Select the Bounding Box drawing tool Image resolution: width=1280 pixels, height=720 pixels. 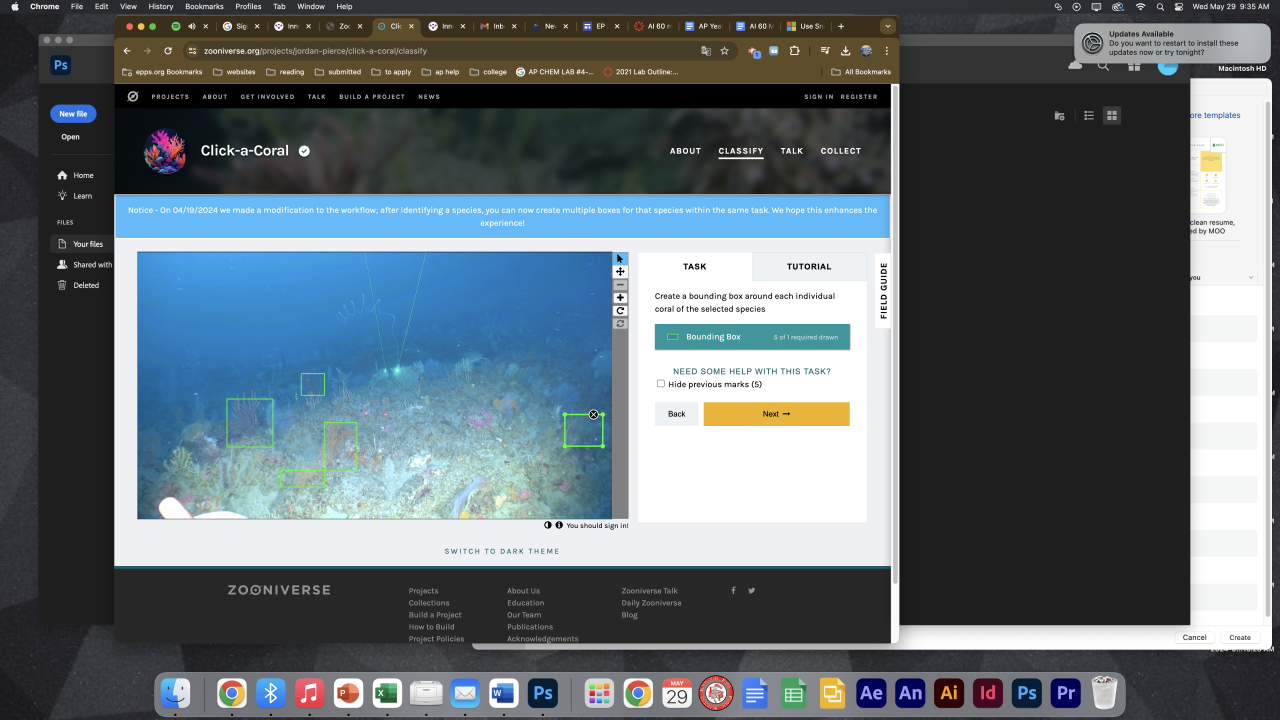coord(752,337)
